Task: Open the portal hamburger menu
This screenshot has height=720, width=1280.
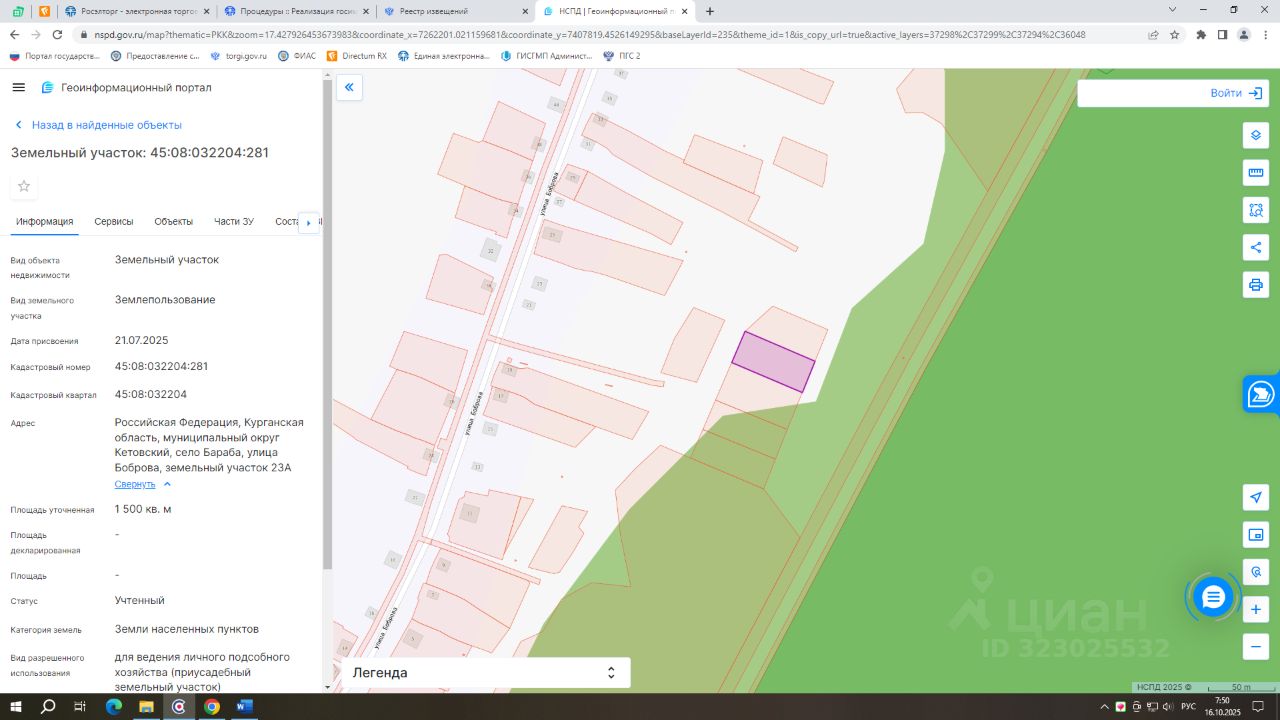Action: [x=18, y=88]
